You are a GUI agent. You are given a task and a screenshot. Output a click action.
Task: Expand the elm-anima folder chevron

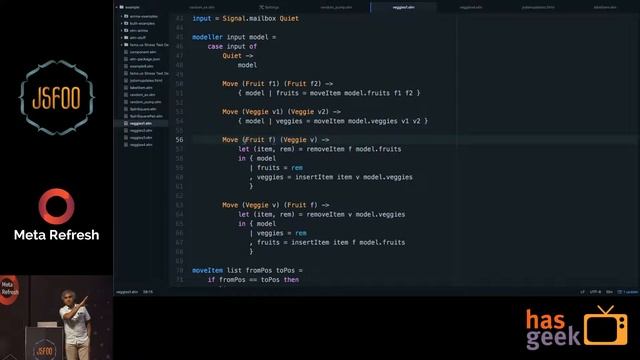[x=121, y=31]
